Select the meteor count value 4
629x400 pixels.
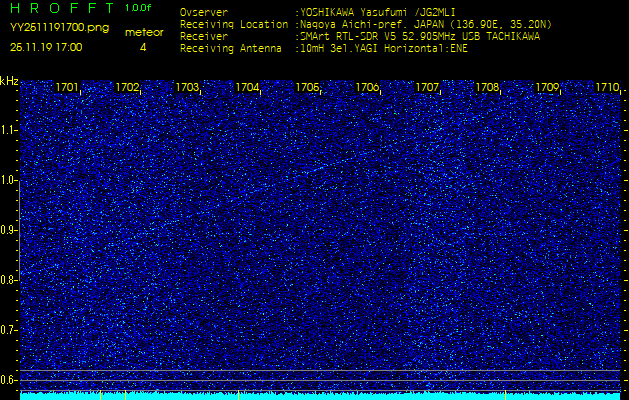(x=143, y=47)
